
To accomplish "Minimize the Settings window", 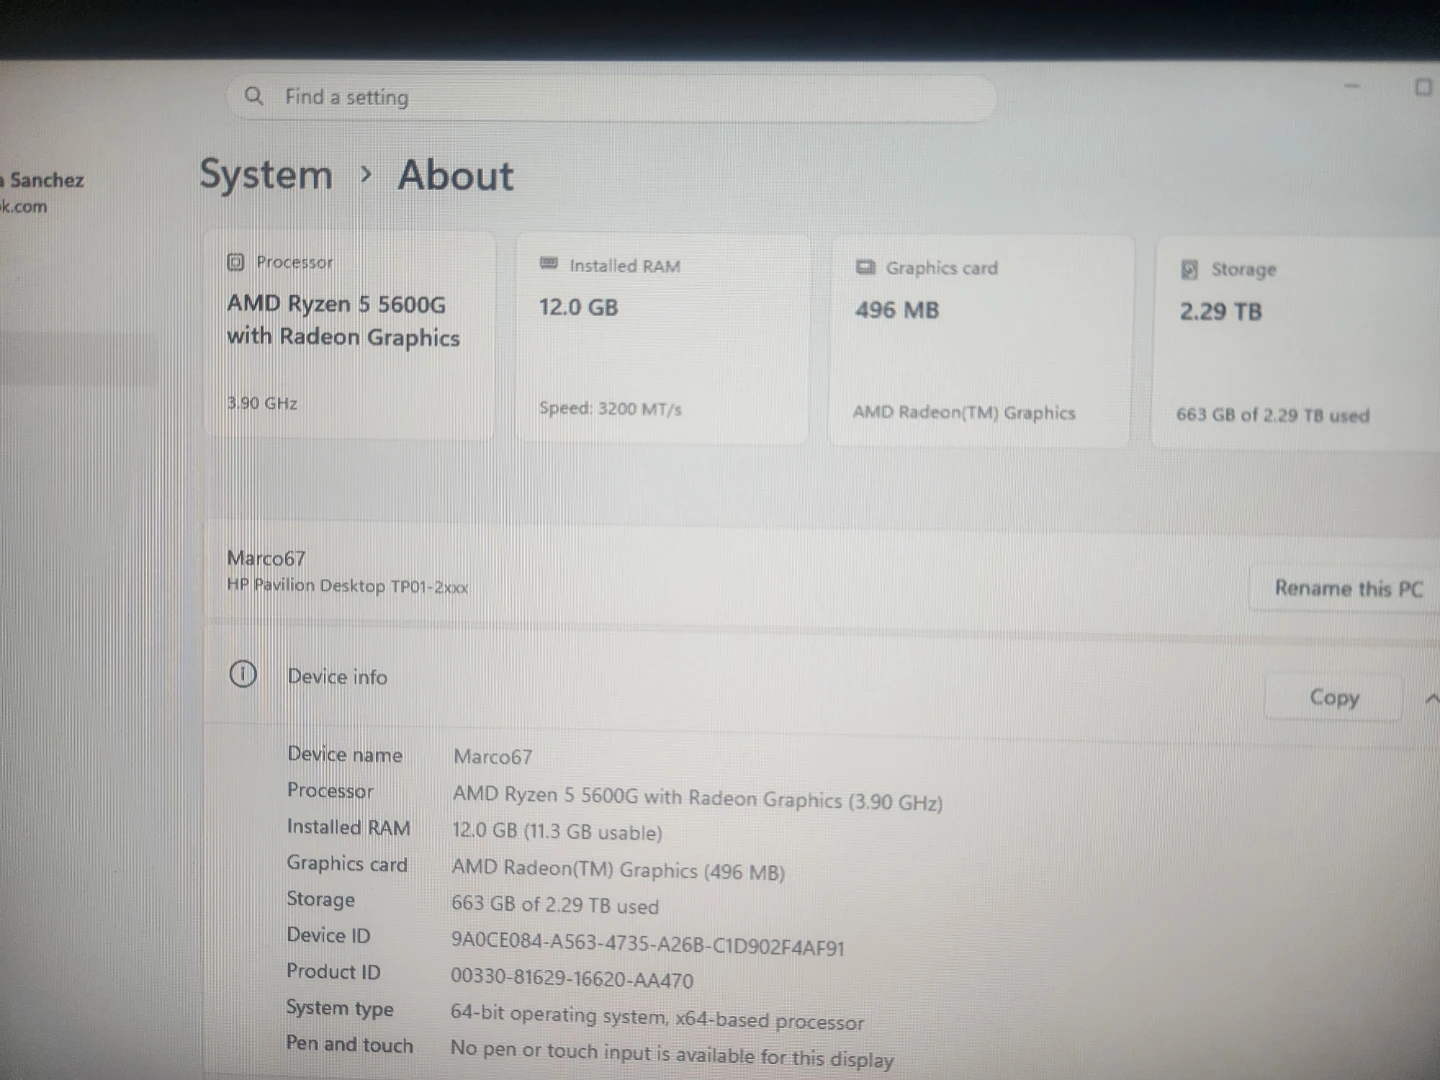I will click(1352, 87).
